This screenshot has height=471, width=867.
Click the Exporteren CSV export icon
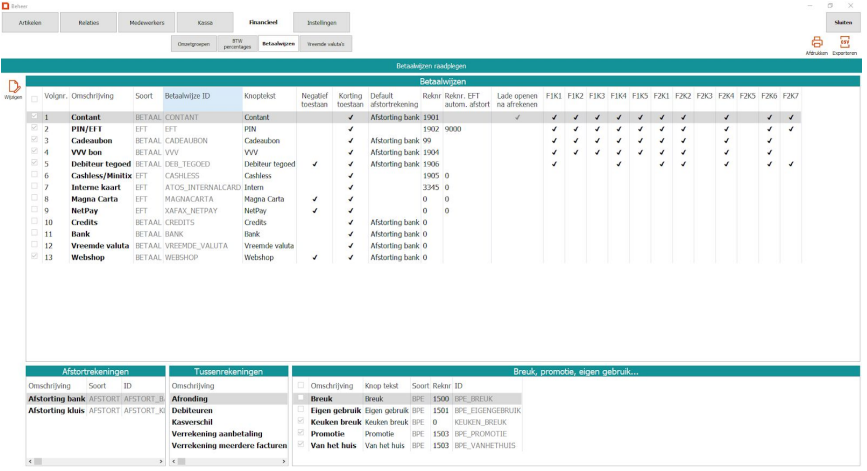[x=845, y=42]
